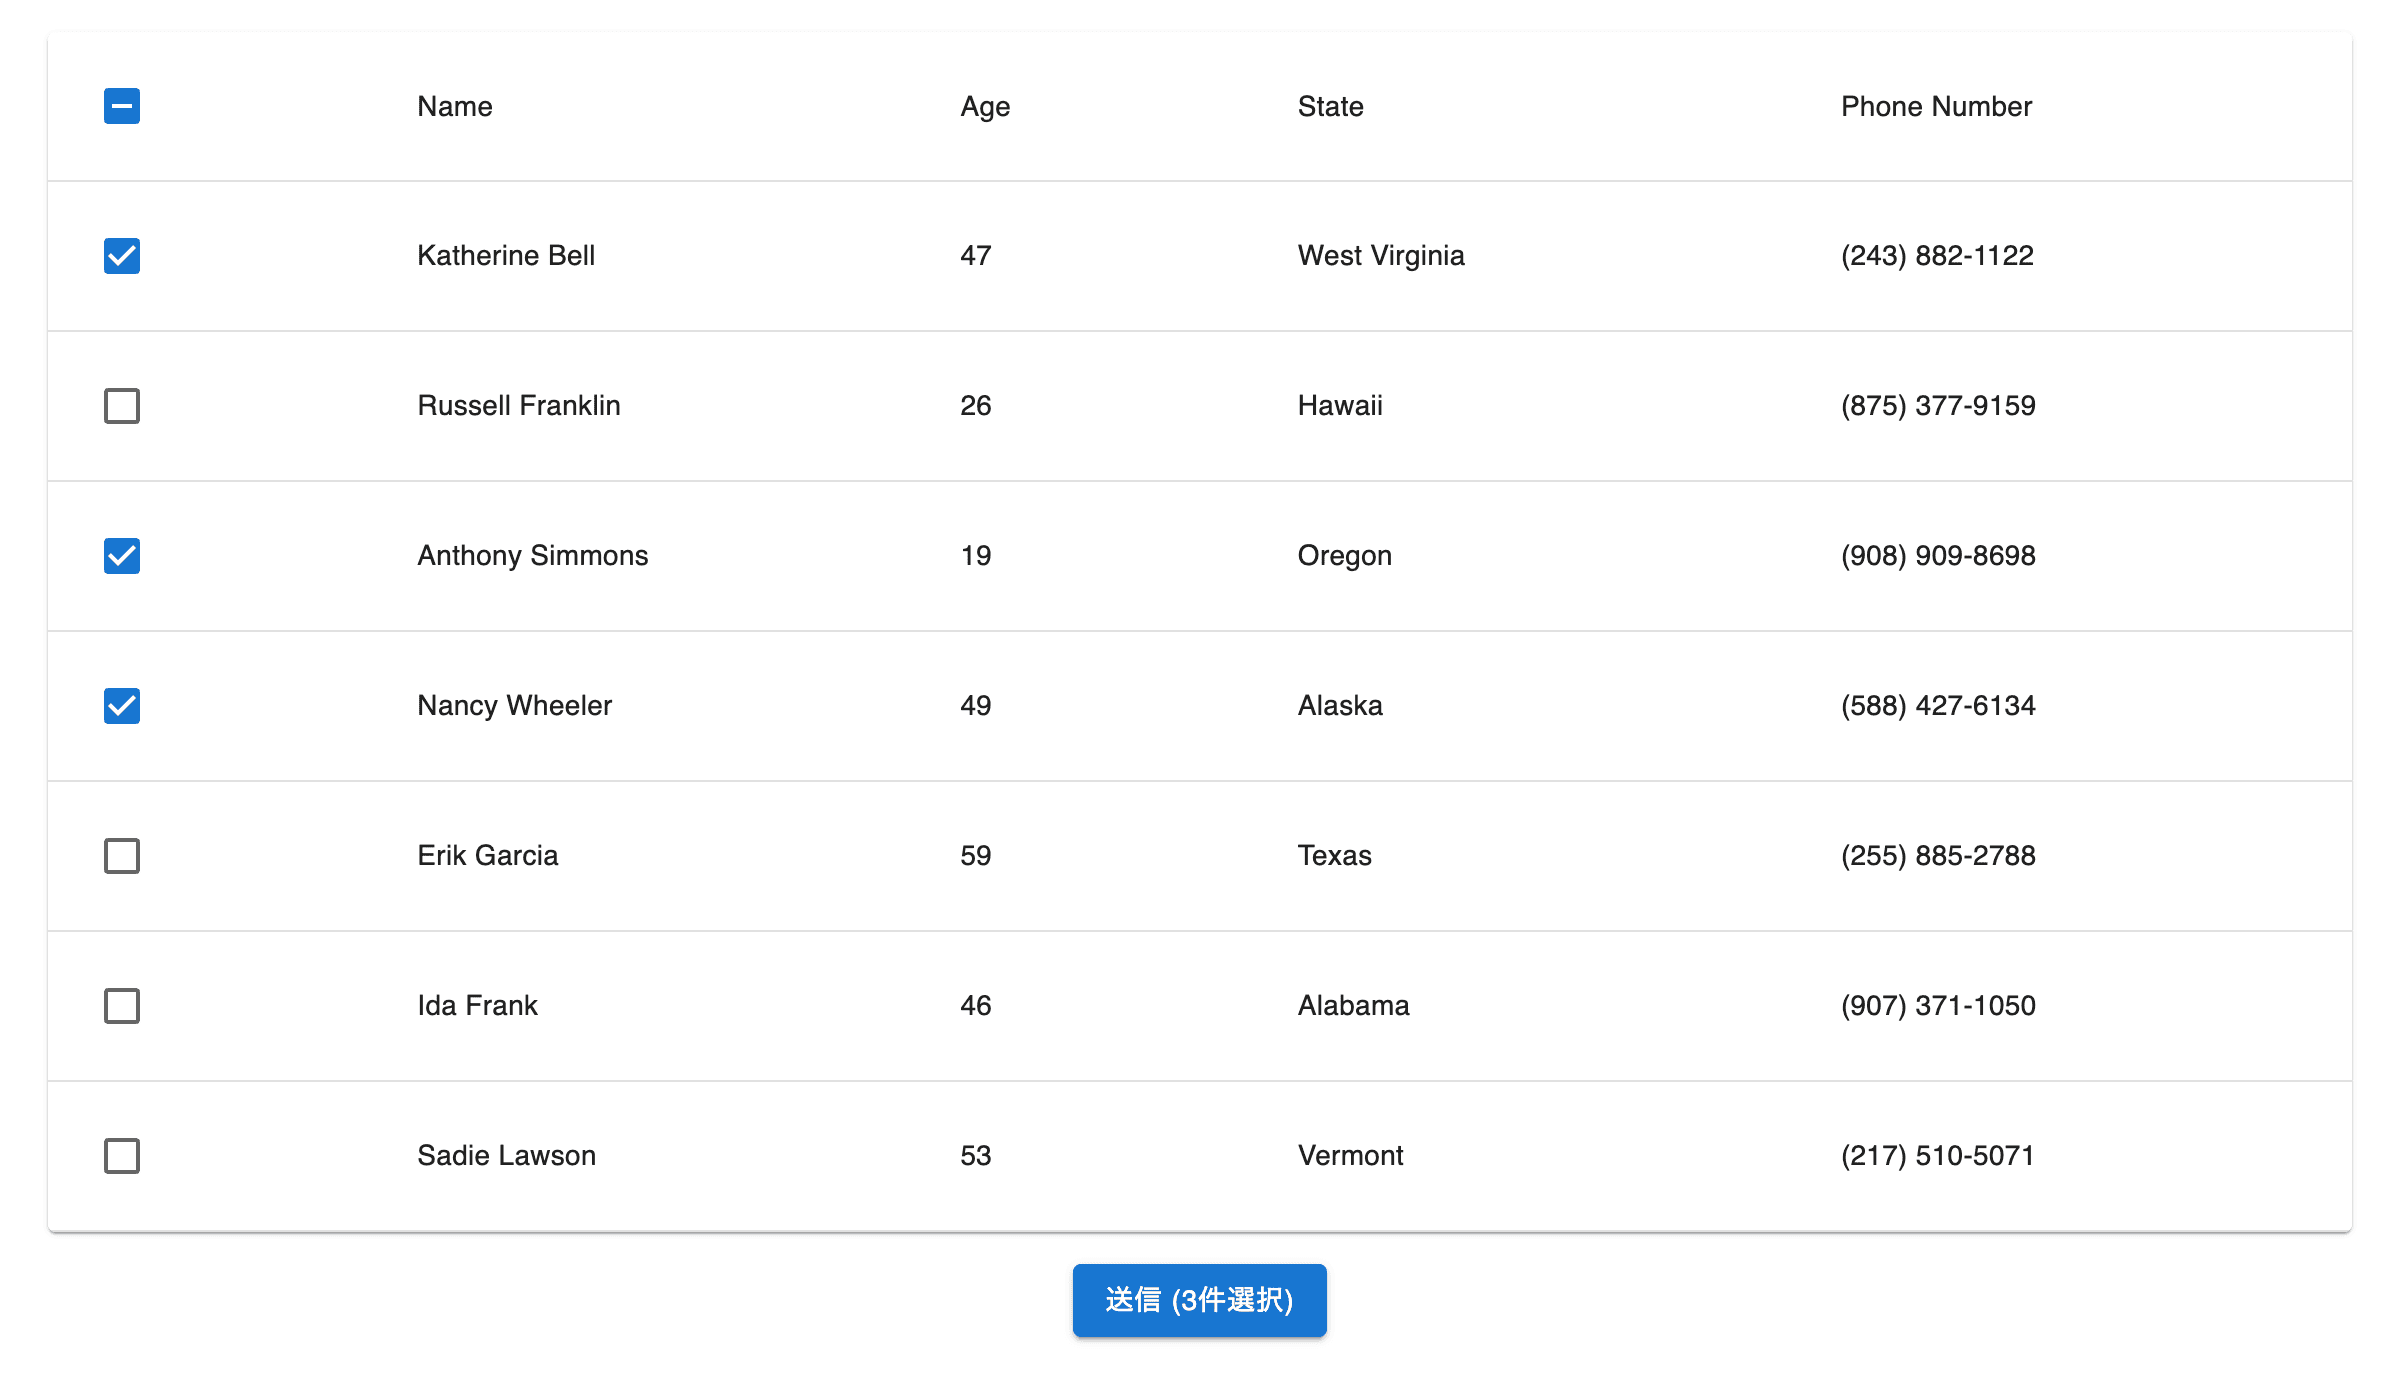Click Nancy Wheeler's age value 49
This screenshot has height=1400, width=2400.
976,706
